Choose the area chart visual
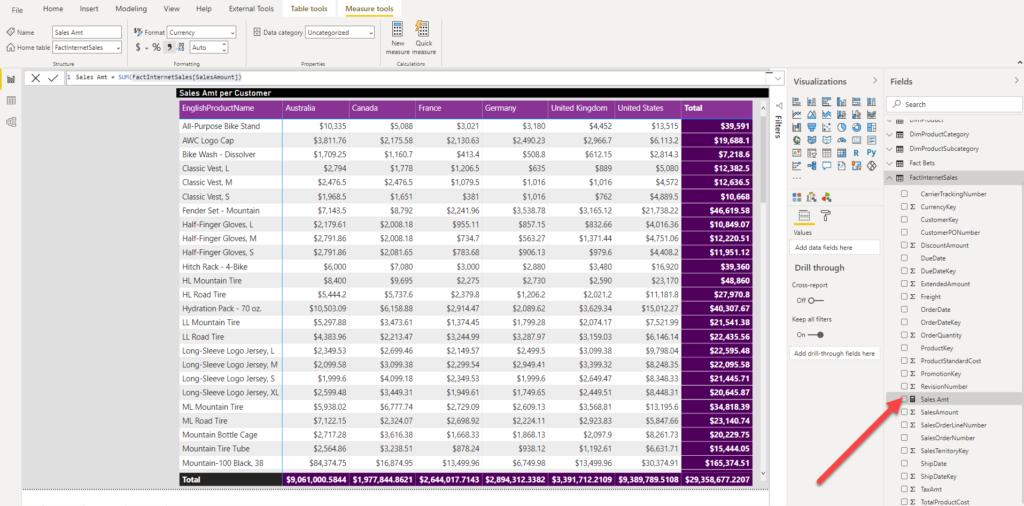The width and height of the screenshot is (1024, 506). [x=812, y=114]
